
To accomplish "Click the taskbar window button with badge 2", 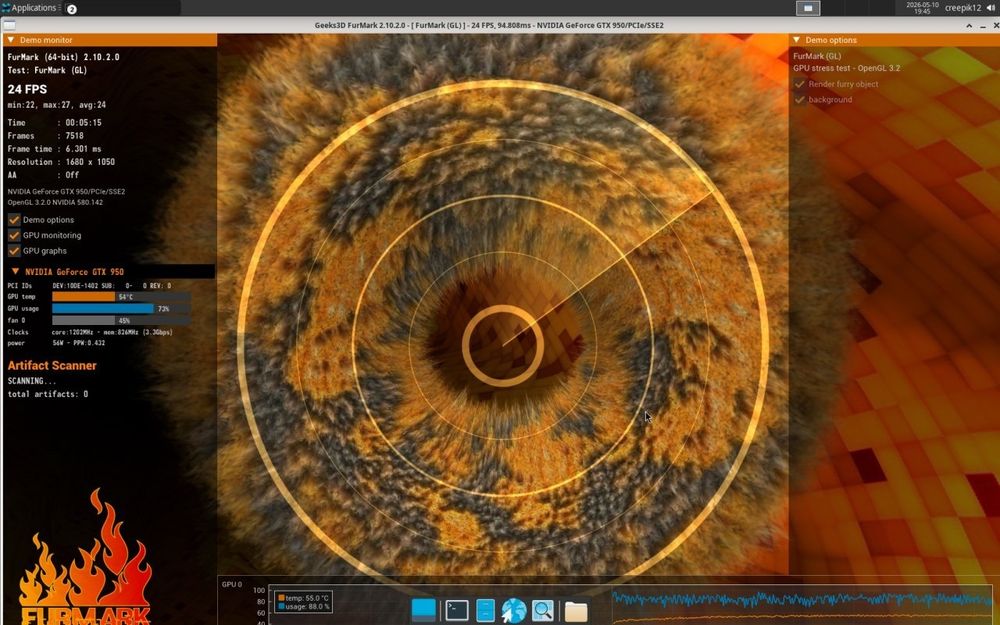I will (x=121, y=8).
